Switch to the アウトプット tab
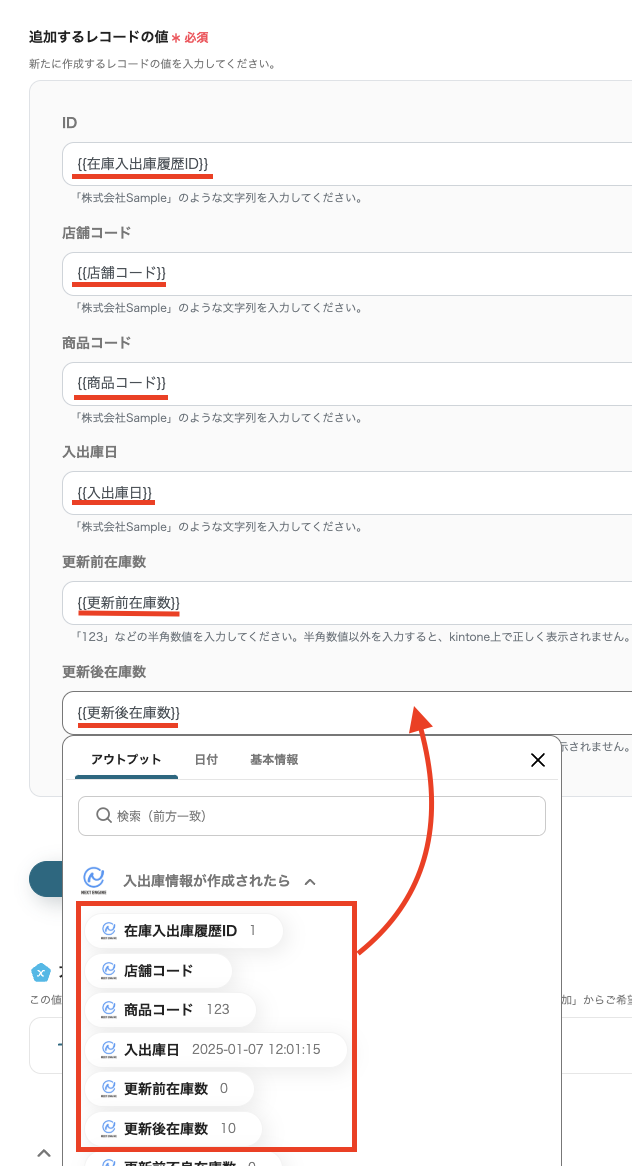Viewport: 632px width, 1166px height. click(126, 760)
